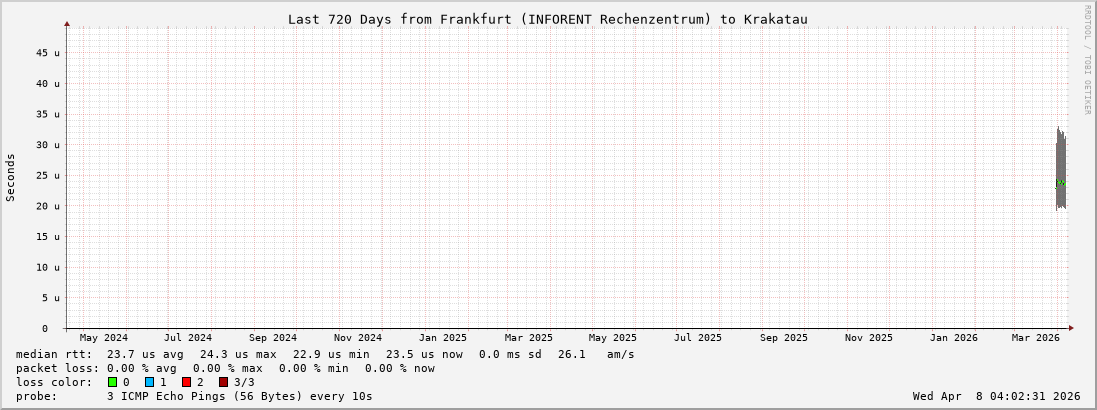Click the '25 u' y-axis tick label

49,176
